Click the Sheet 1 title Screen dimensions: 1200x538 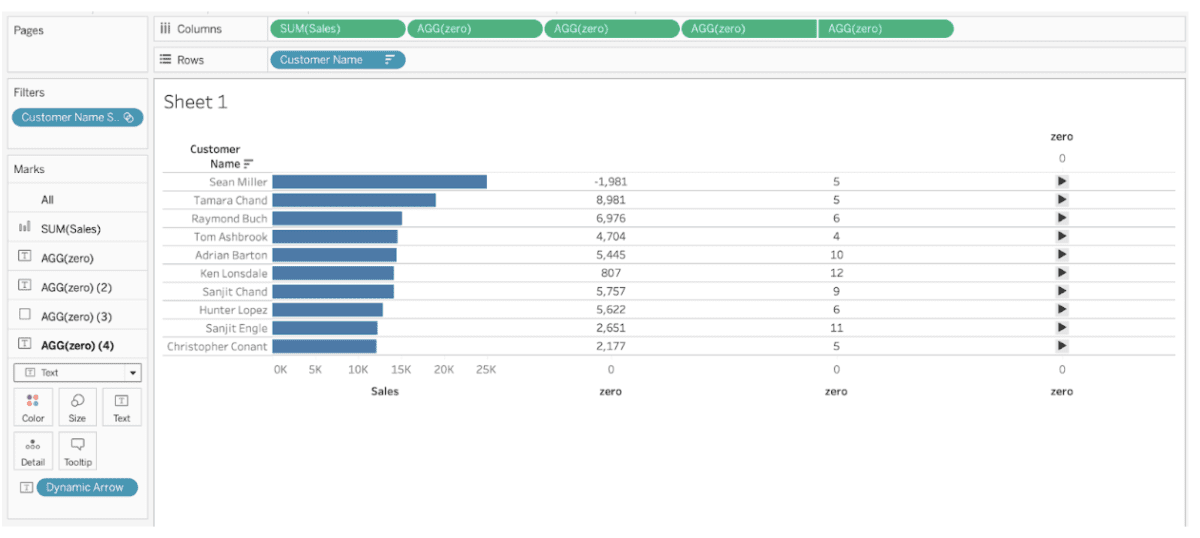coord(195,102)
